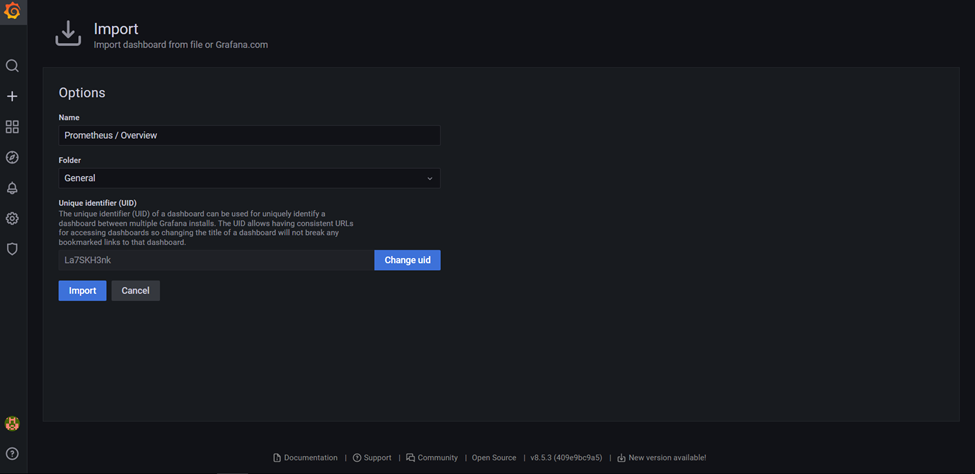Click the Name field with Prometheus / Overview
The width and height of the screenshot is (975, 474).
point(249,136)
